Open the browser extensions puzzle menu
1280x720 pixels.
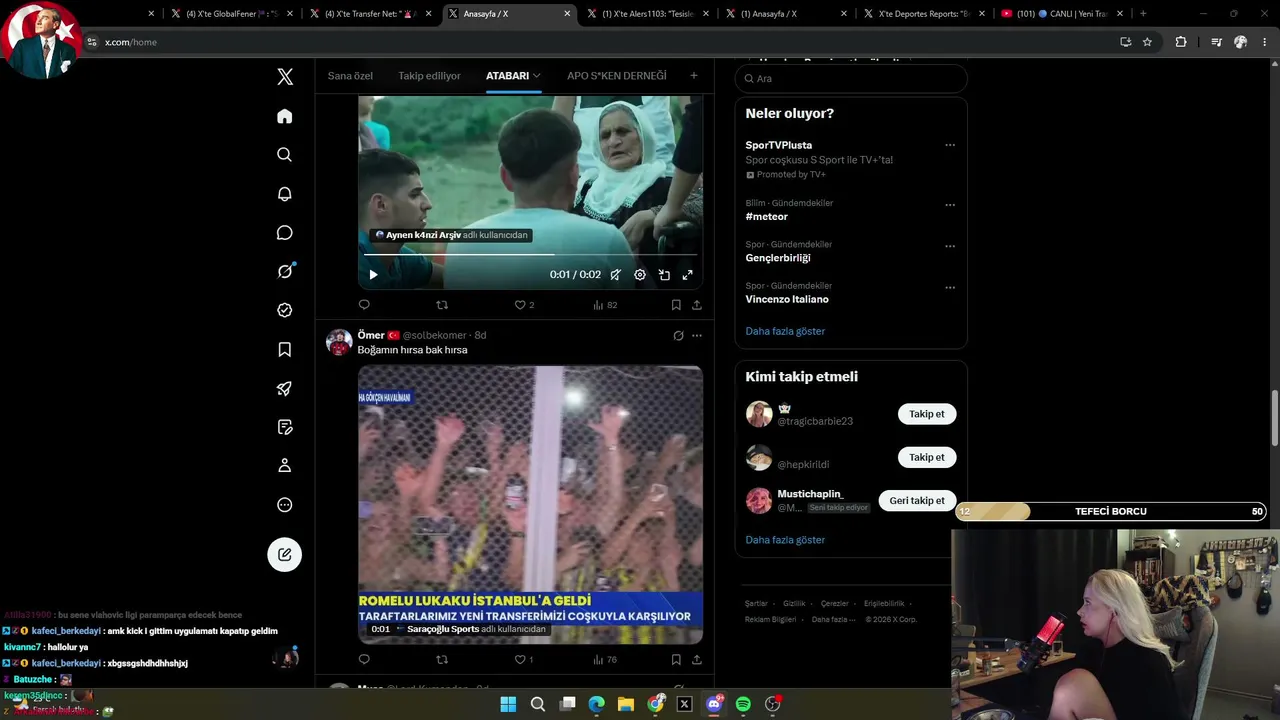1181,42
